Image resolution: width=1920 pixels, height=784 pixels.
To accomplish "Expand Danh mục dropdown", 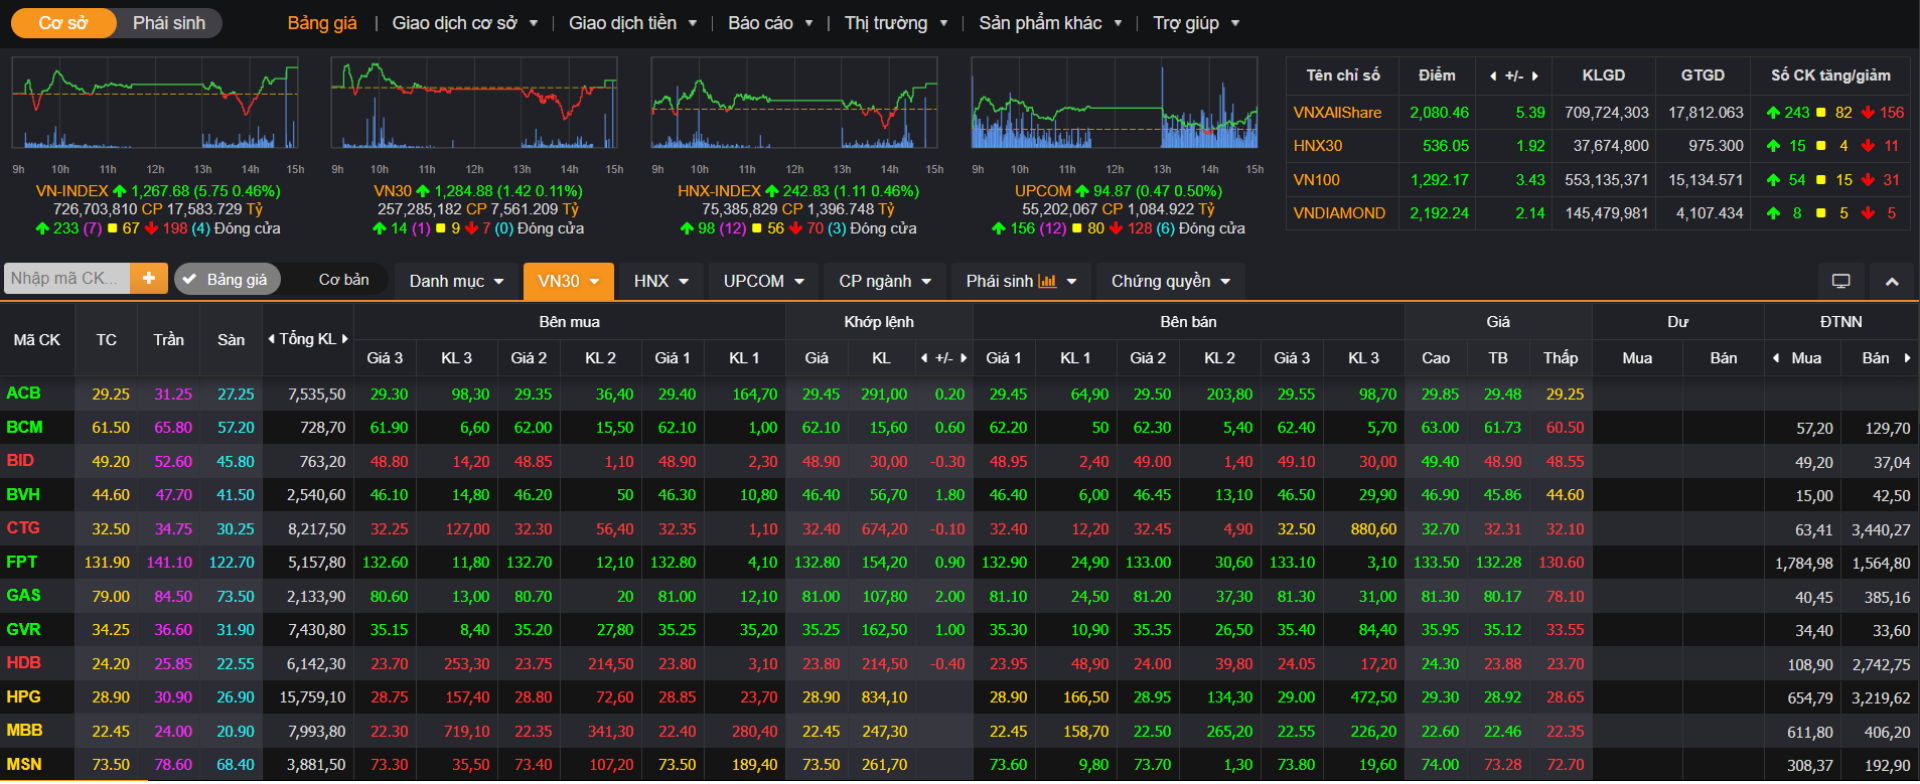I will click(x=456, y=282).
